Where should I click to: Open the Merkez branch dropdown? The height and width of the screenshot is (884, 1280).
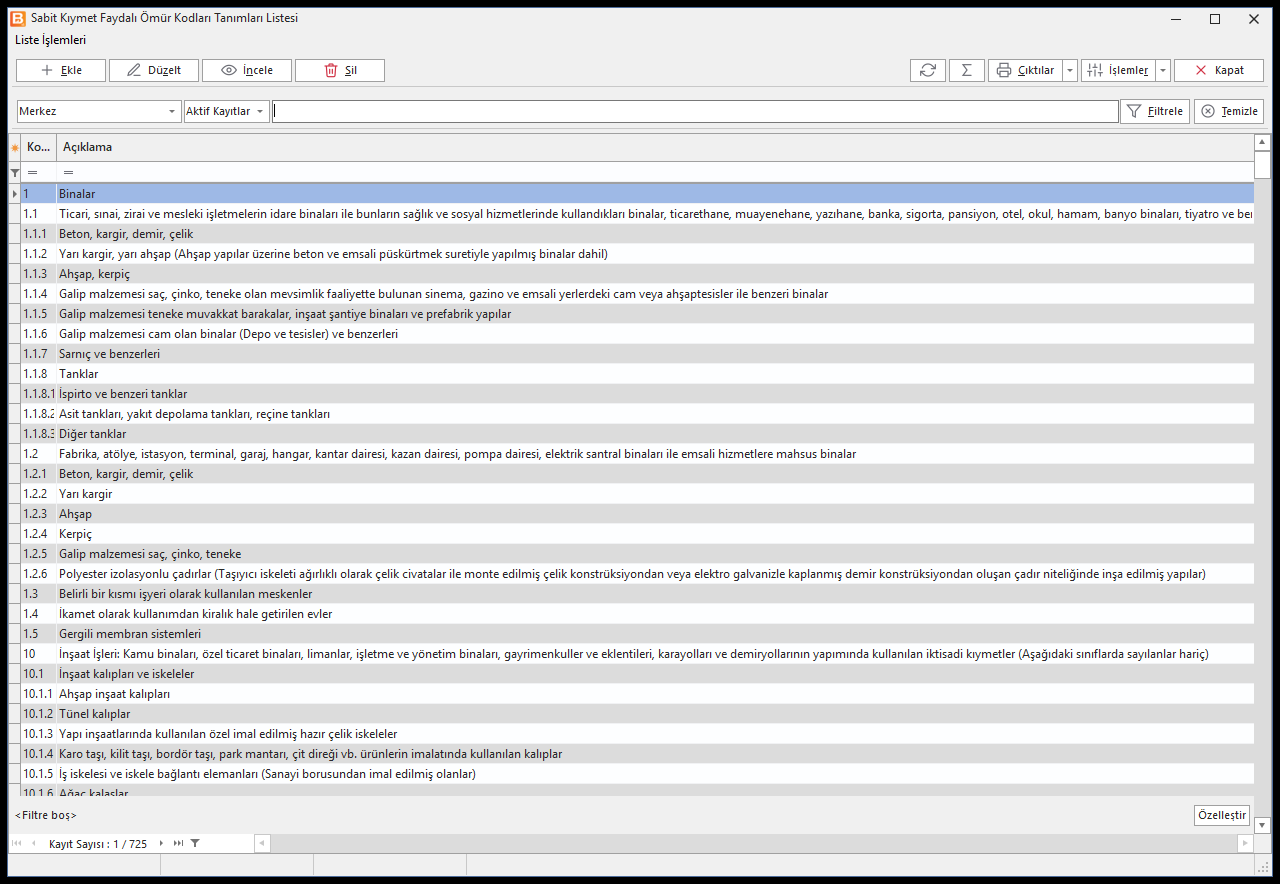pos(98,111)
